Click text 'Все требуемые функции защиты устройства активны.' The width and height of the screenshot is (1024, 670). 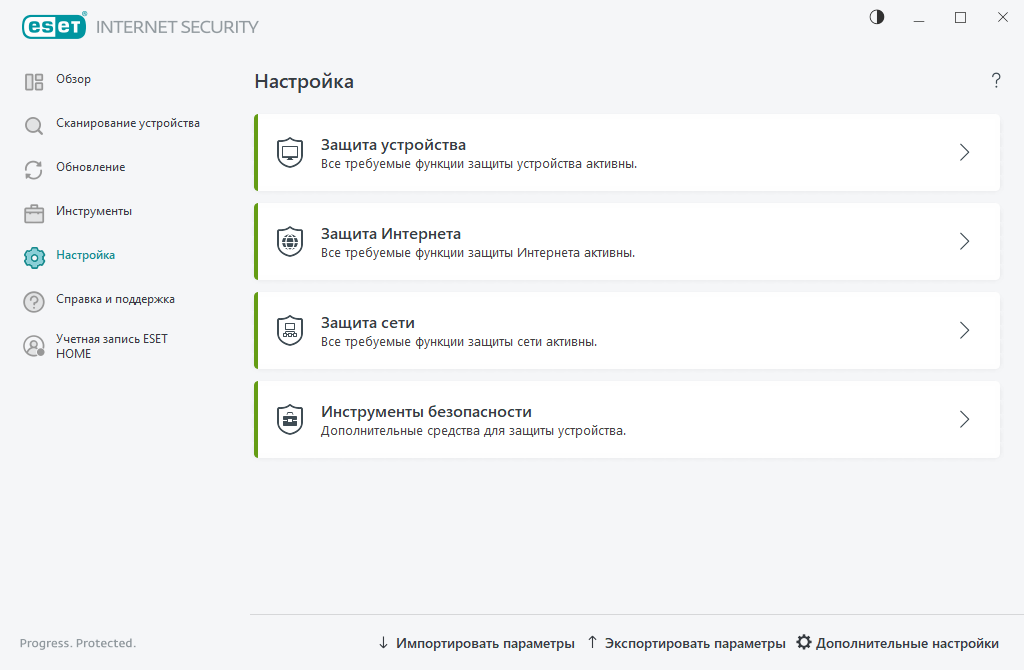pyautogui.click(x=479, y=164)
